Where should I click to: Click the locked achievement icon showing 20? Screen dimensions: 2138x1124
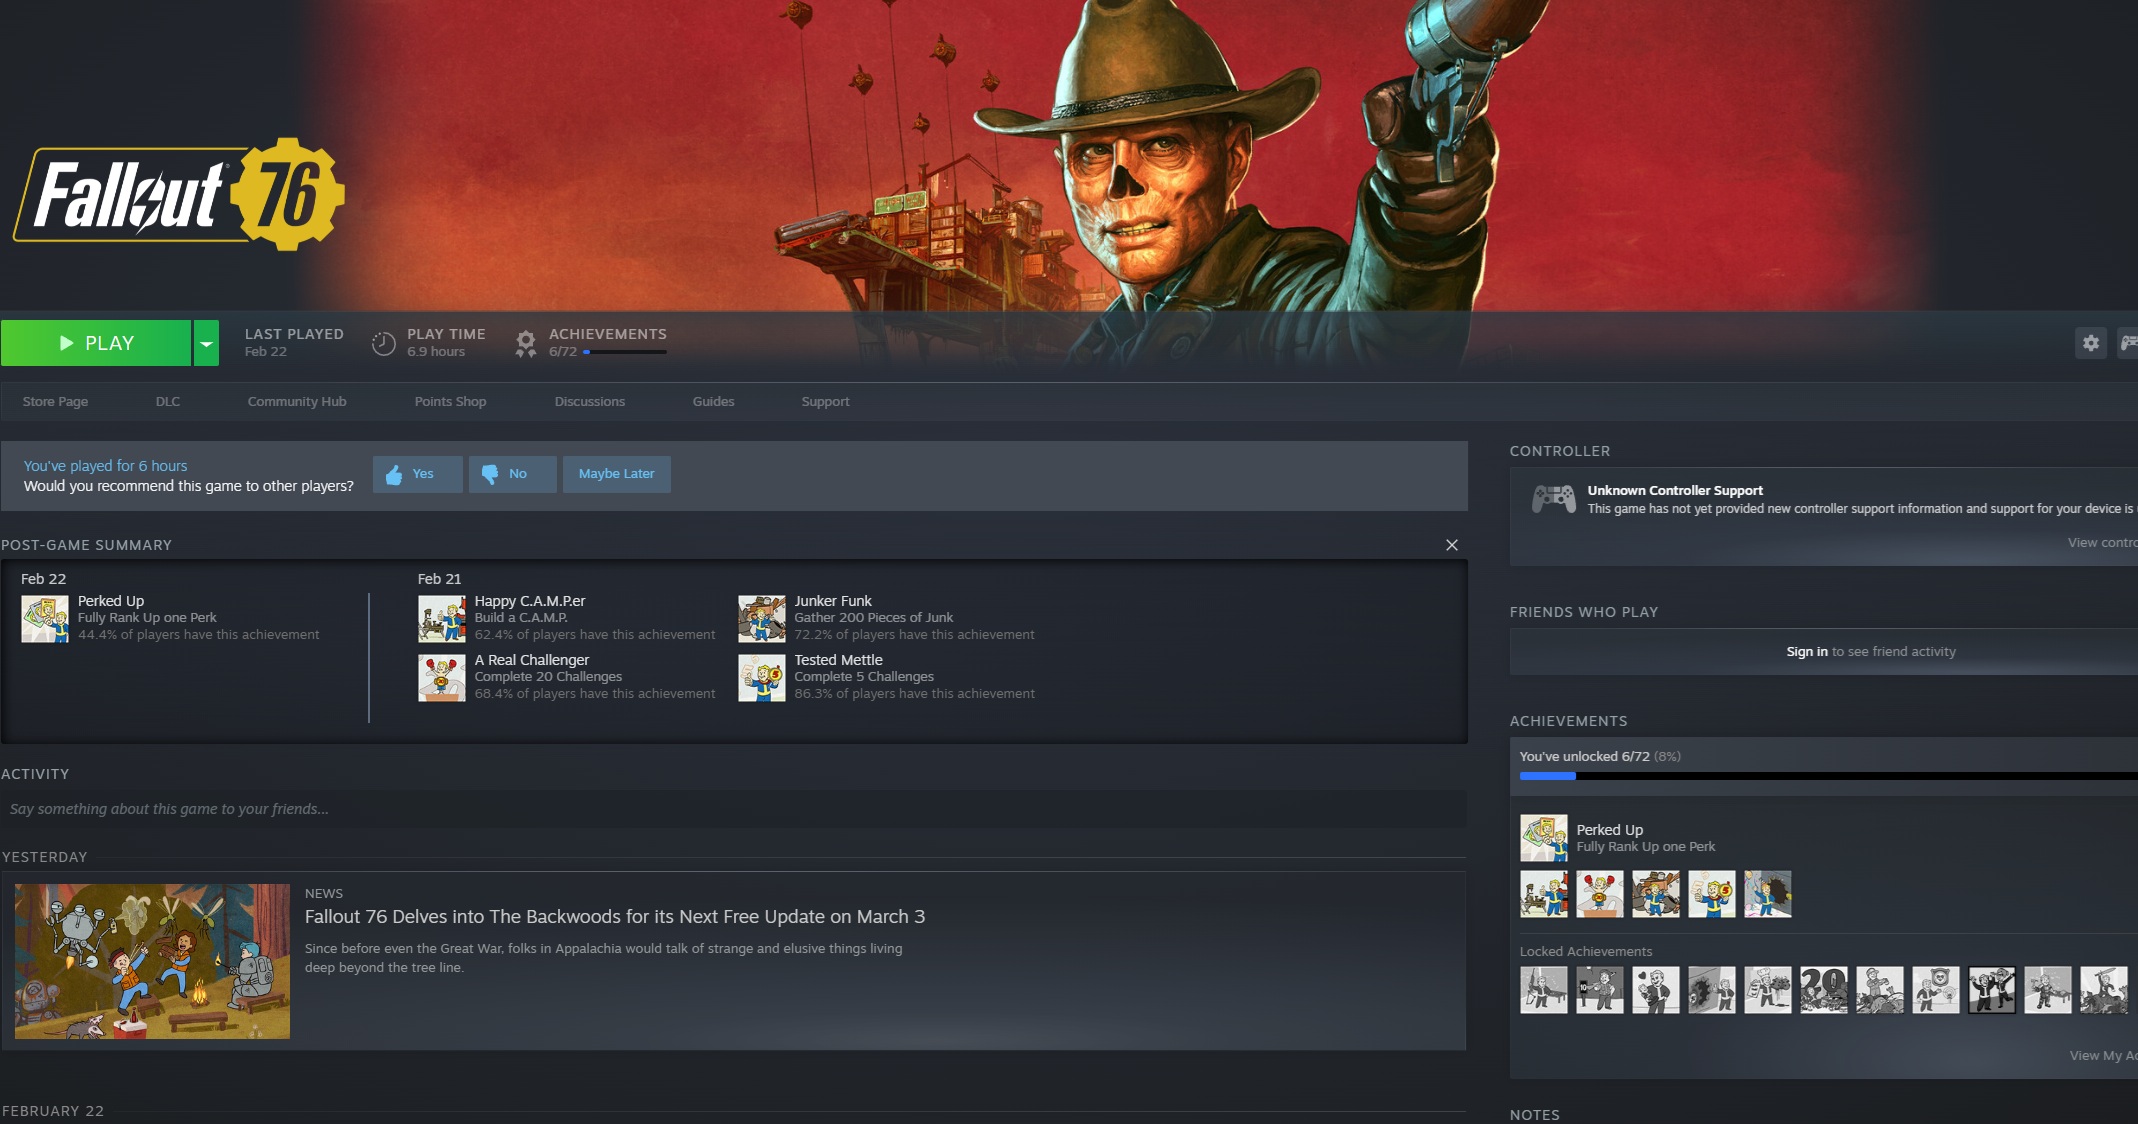click(x=1823, y=990)
